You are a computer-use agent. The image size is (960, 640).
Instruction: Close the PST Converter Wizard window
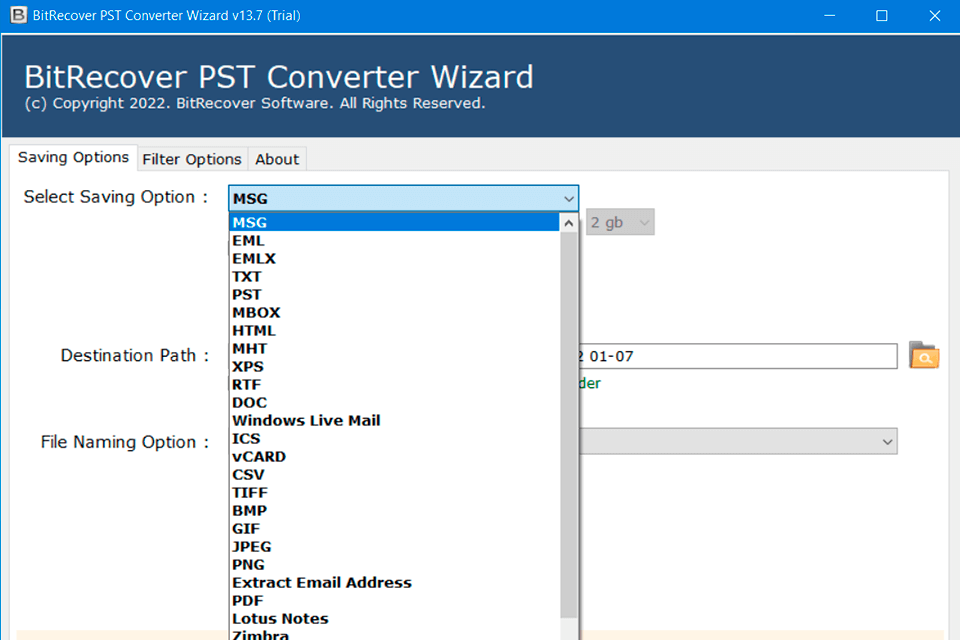(x=934, y=15)
